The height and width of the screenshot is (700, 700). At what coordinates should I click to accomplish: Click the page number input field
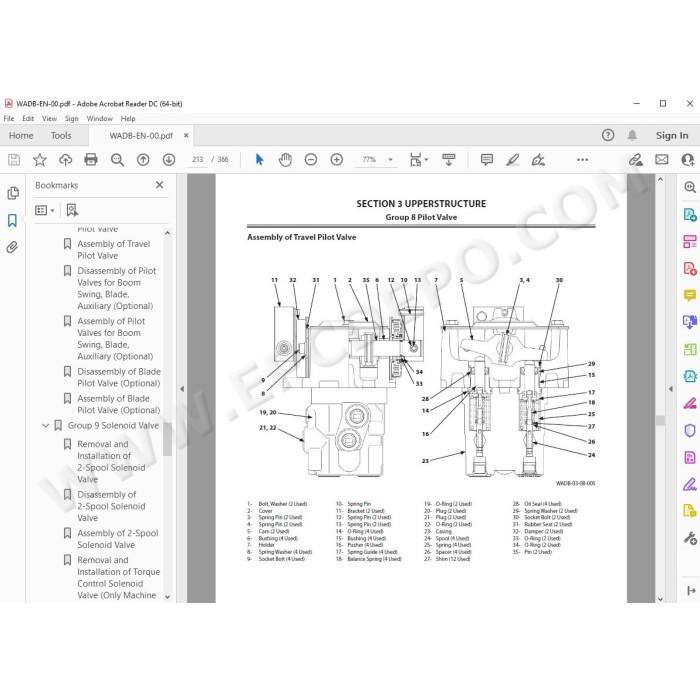point(197,159)
